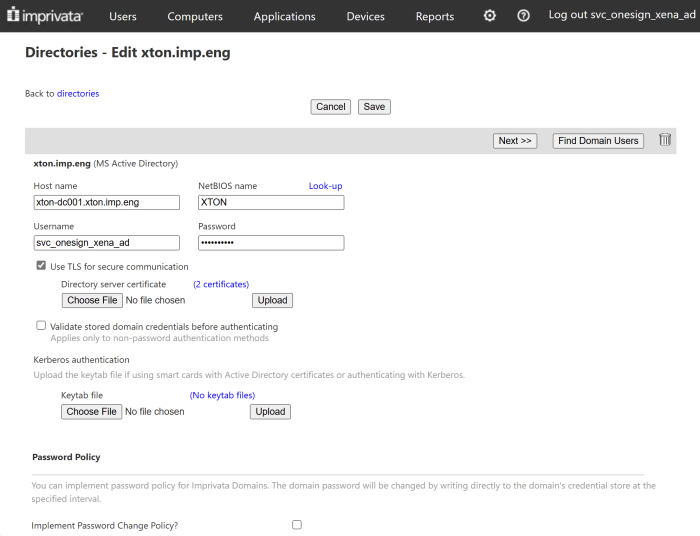Click the Kerberos authentication label
The width and height of the screenshot is (700, 536).
click(81, 360)
